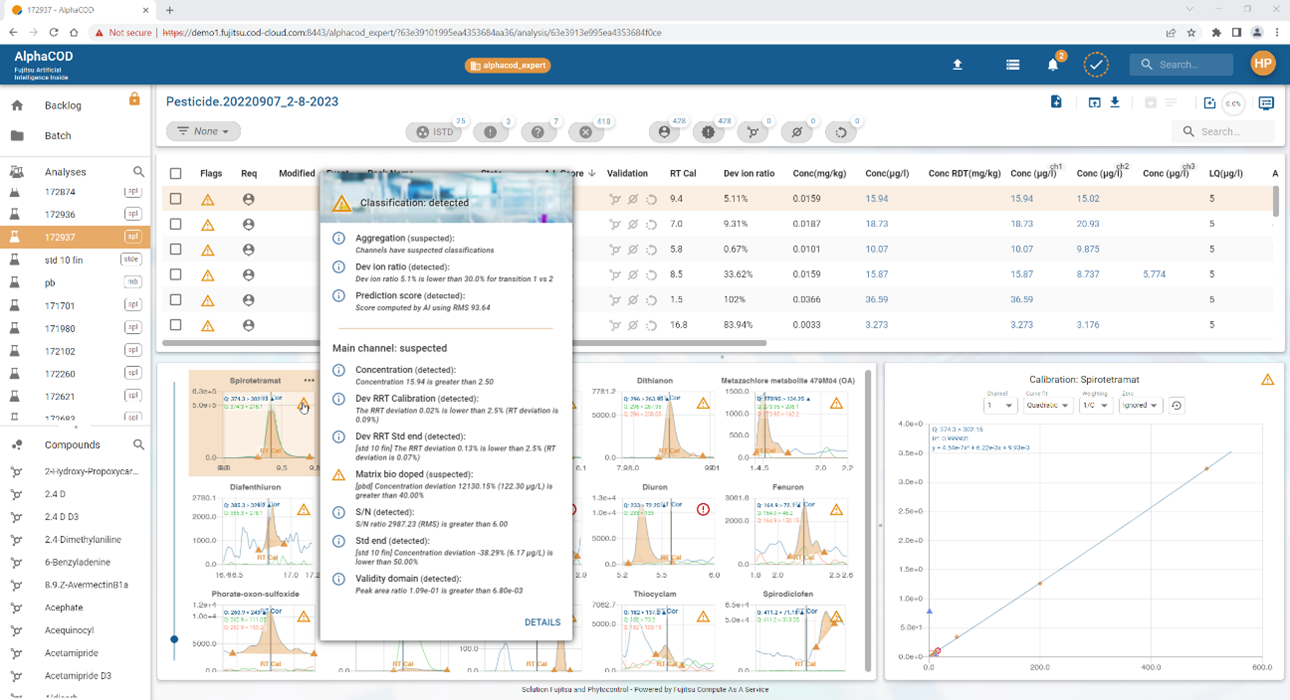Viewport: 1290px width, 700px height.
Task: Open the Curve fit Quadratic dropdown
Action: pos(1046,405)
